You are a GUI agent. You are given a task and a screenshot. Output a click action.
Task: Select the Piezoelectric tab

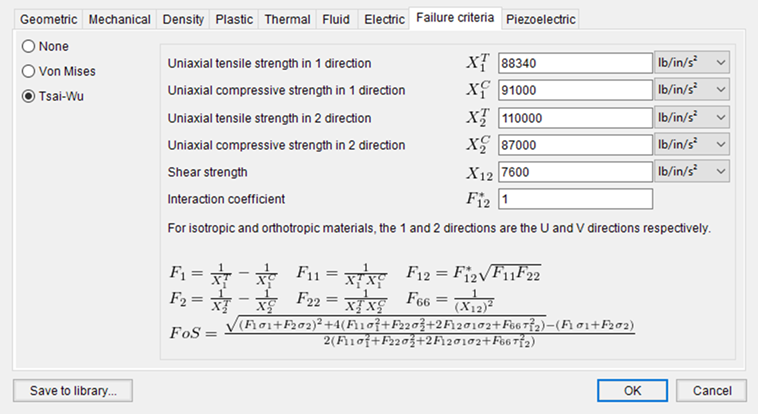(x=540, y=19)
